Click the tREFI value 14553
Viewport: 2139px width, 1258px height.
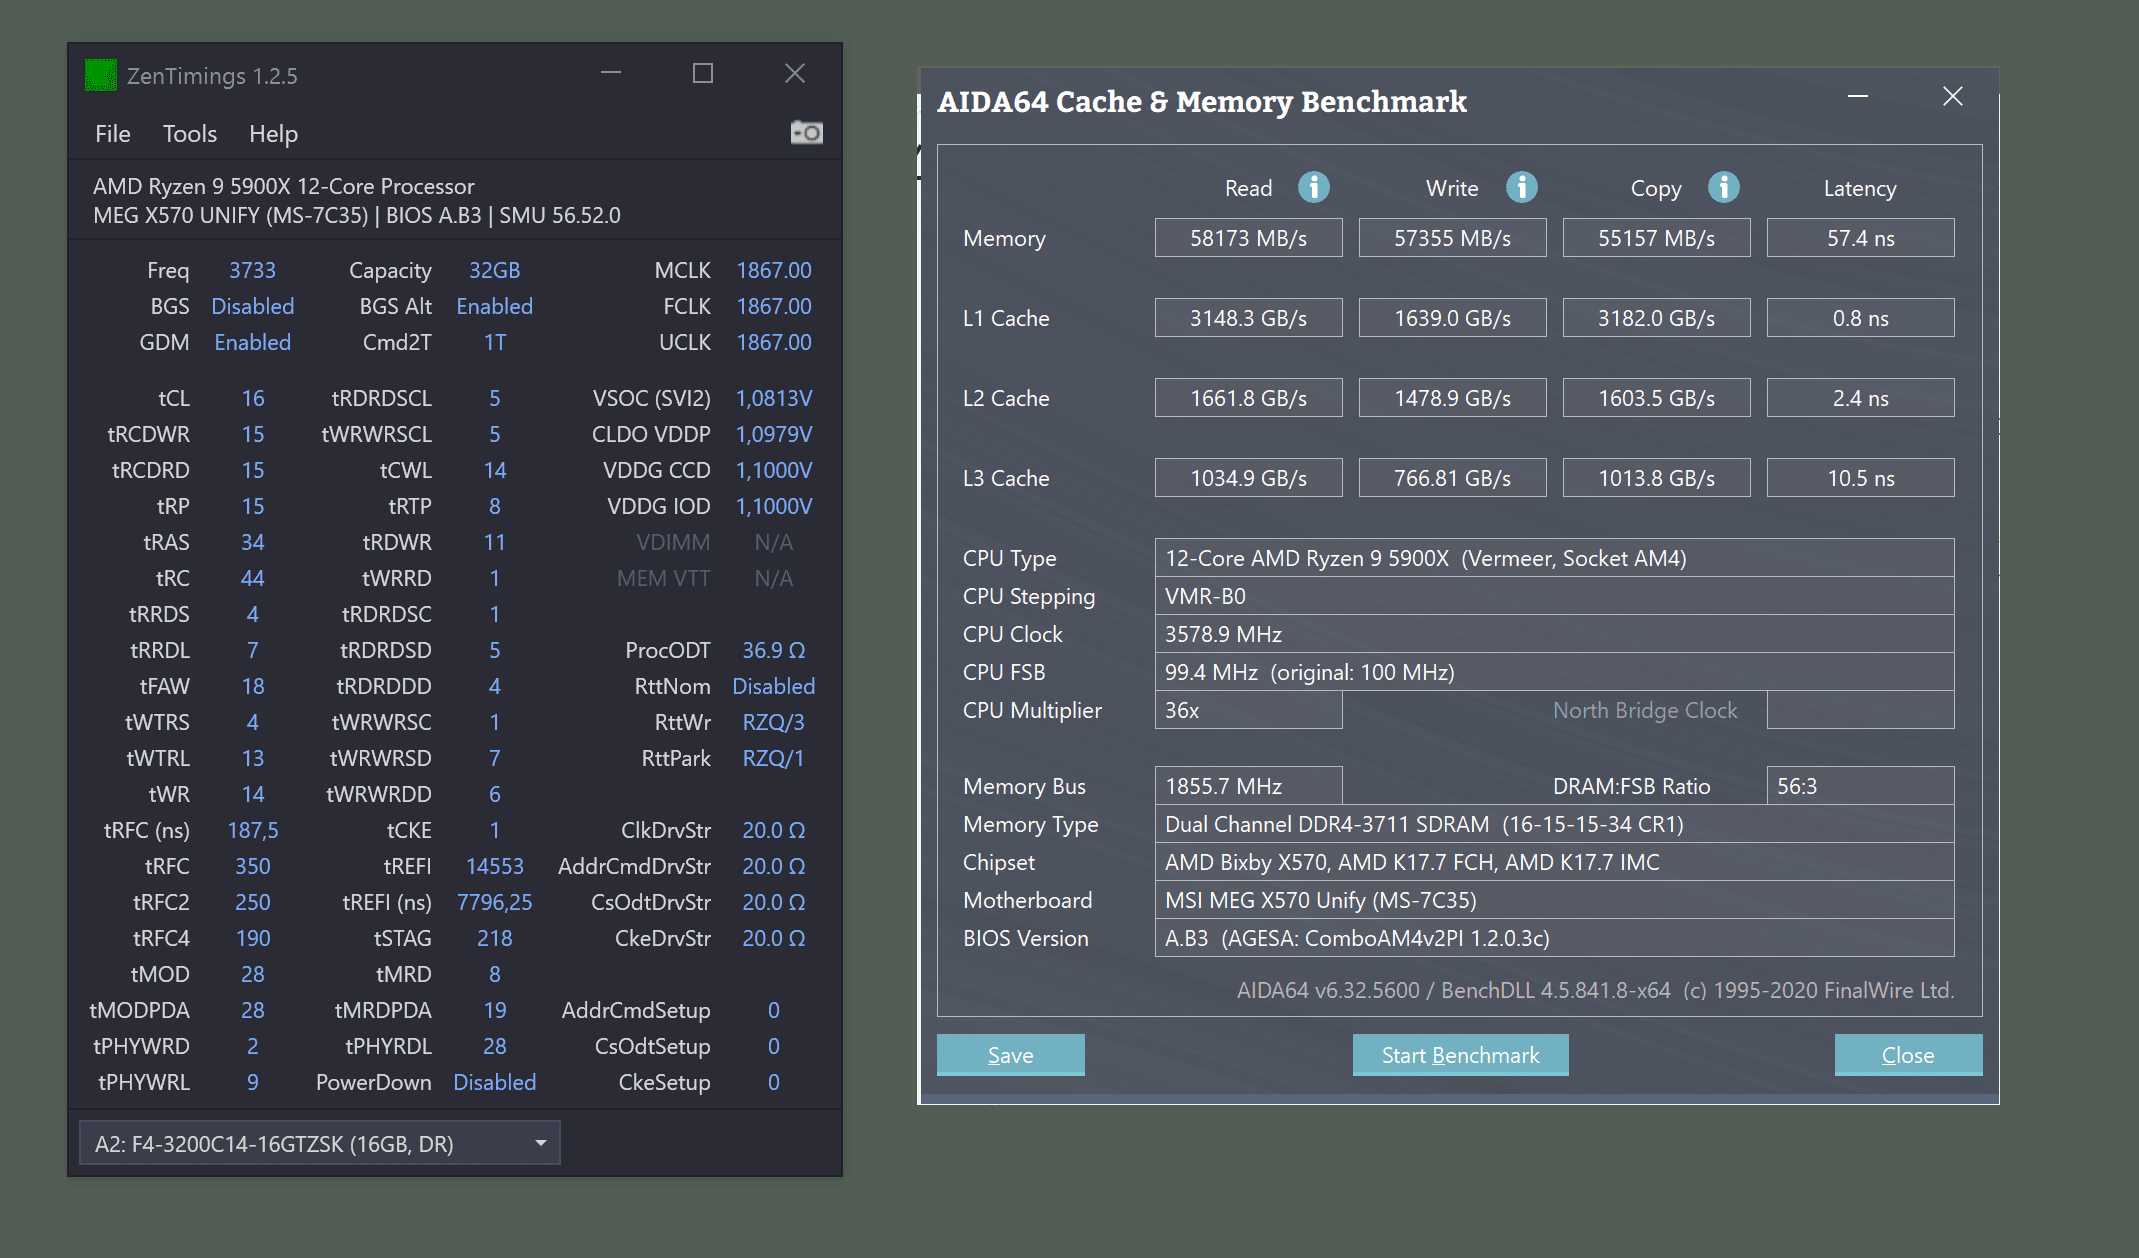(494, 866)
